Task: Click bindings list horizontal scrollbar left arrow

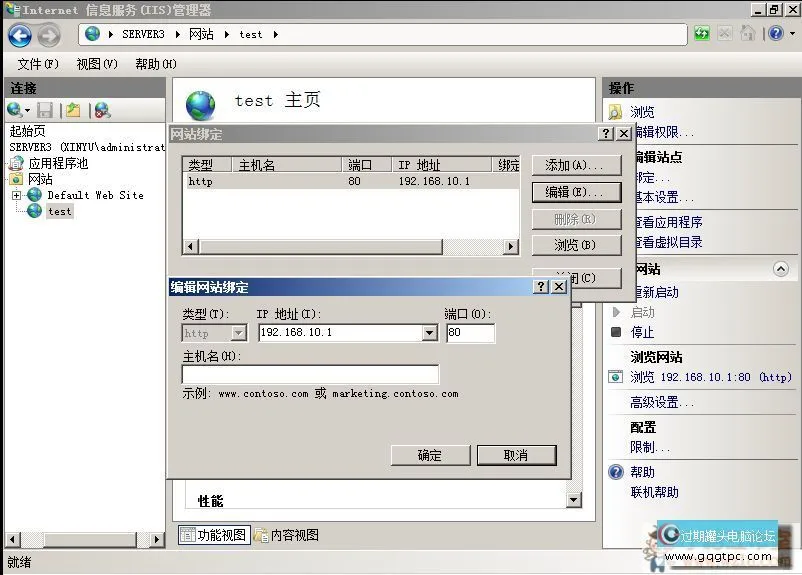Action: click(x=190, y=247)
